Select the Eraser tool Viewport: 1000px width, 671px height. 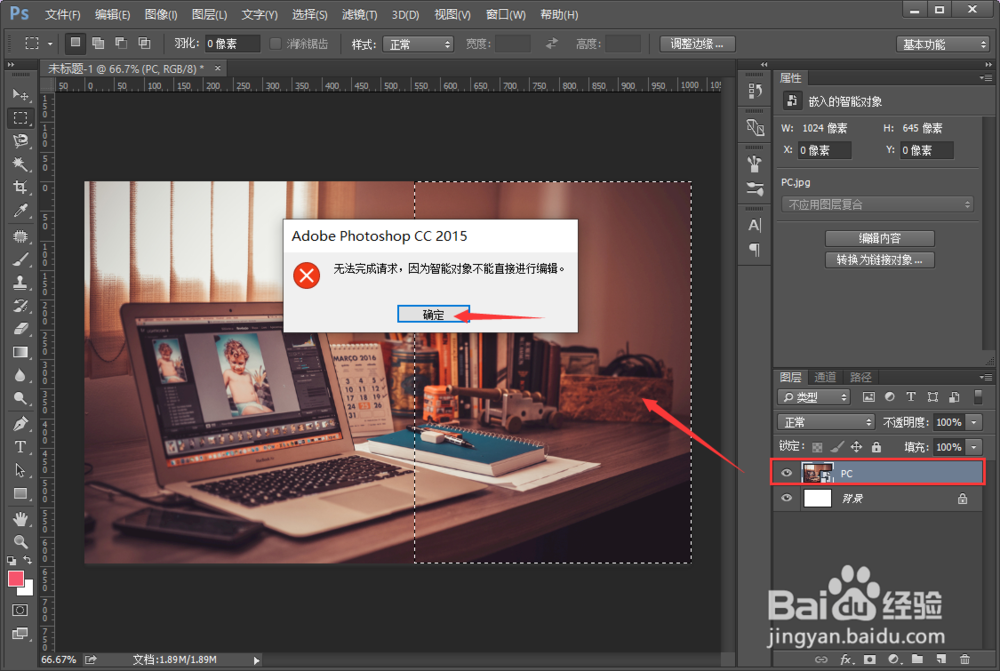tap(20, 329)
